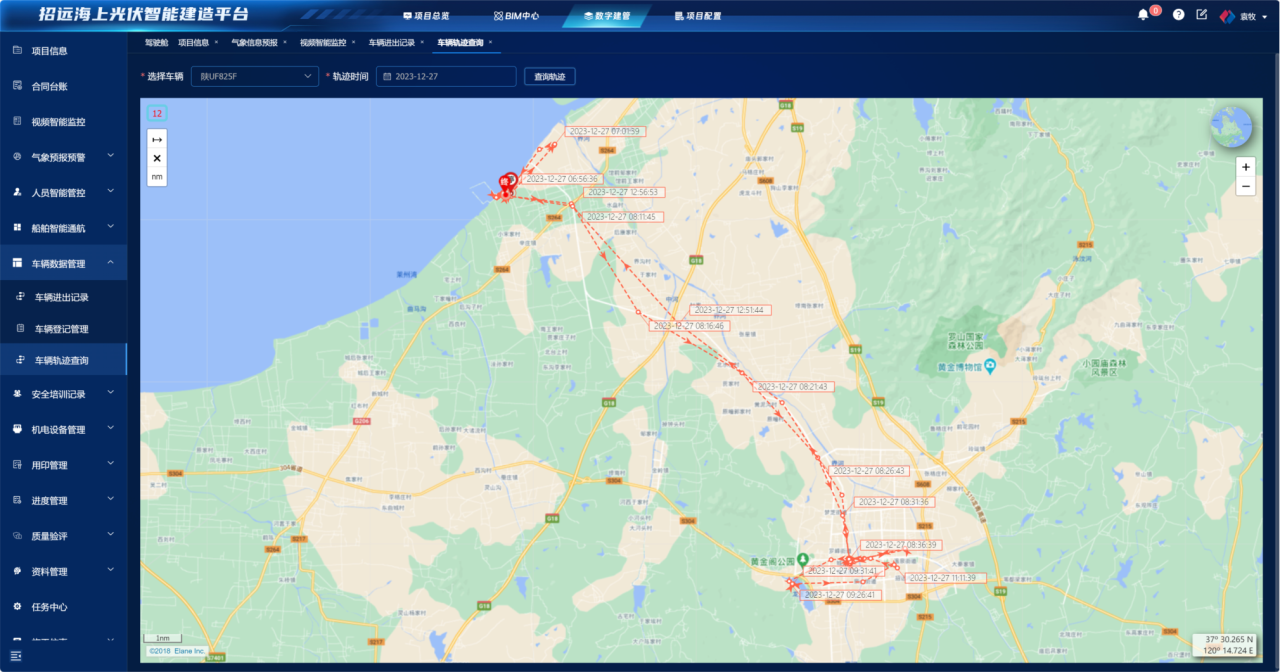Clear measurement with the X map tool
The width and height of the screenshot is (1280, 672).
pyautogui.click(x=157, y=158)
